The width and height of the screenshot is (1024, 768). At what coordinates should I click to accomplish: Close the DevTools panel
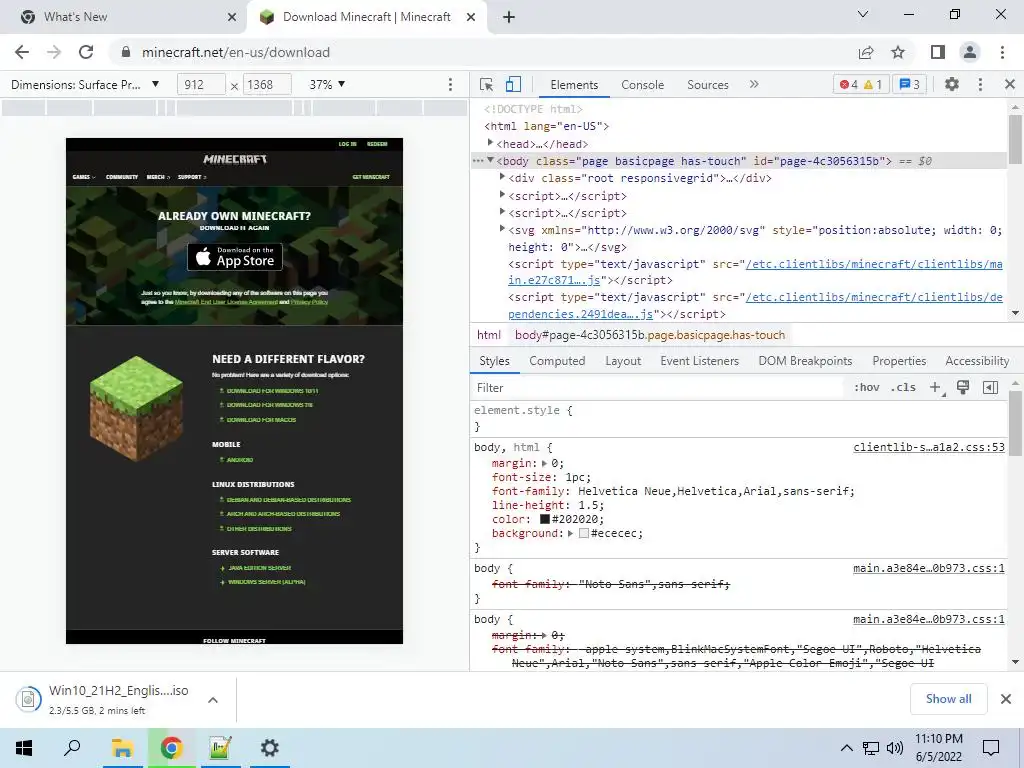1010,84
